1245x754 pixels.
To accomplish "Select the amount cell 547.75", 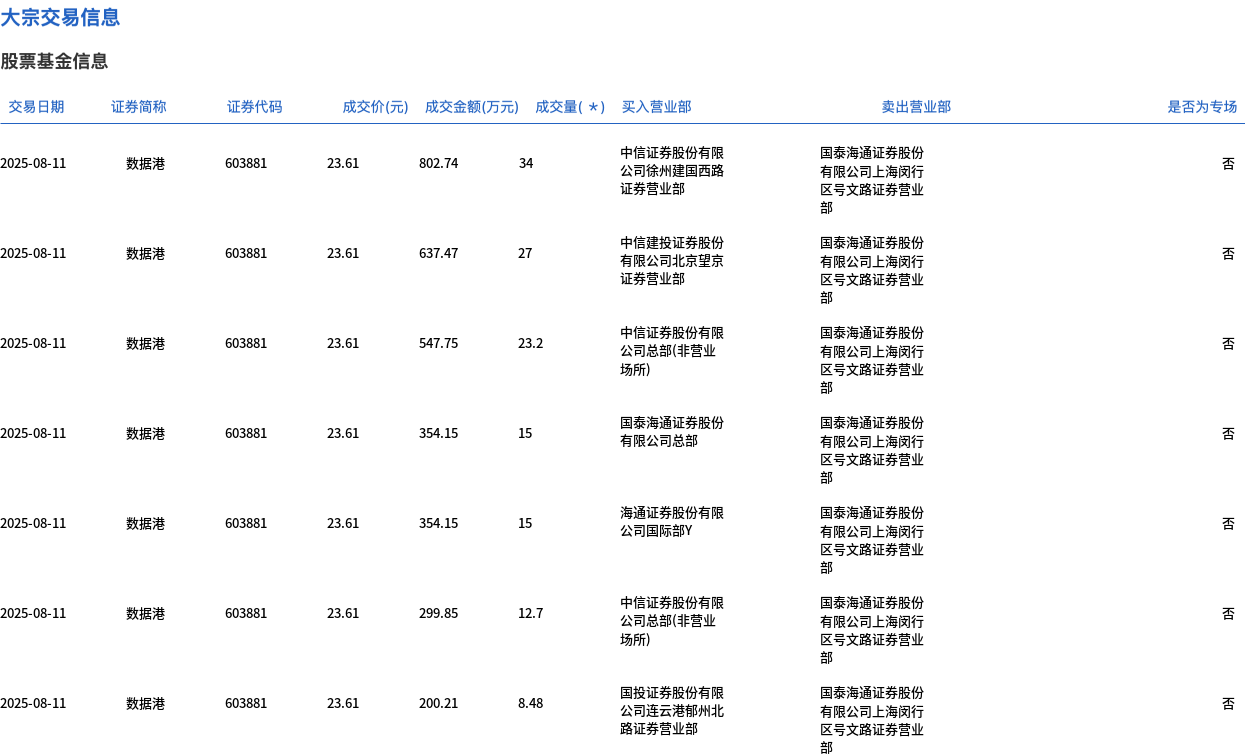I will [x=439, y=343].
